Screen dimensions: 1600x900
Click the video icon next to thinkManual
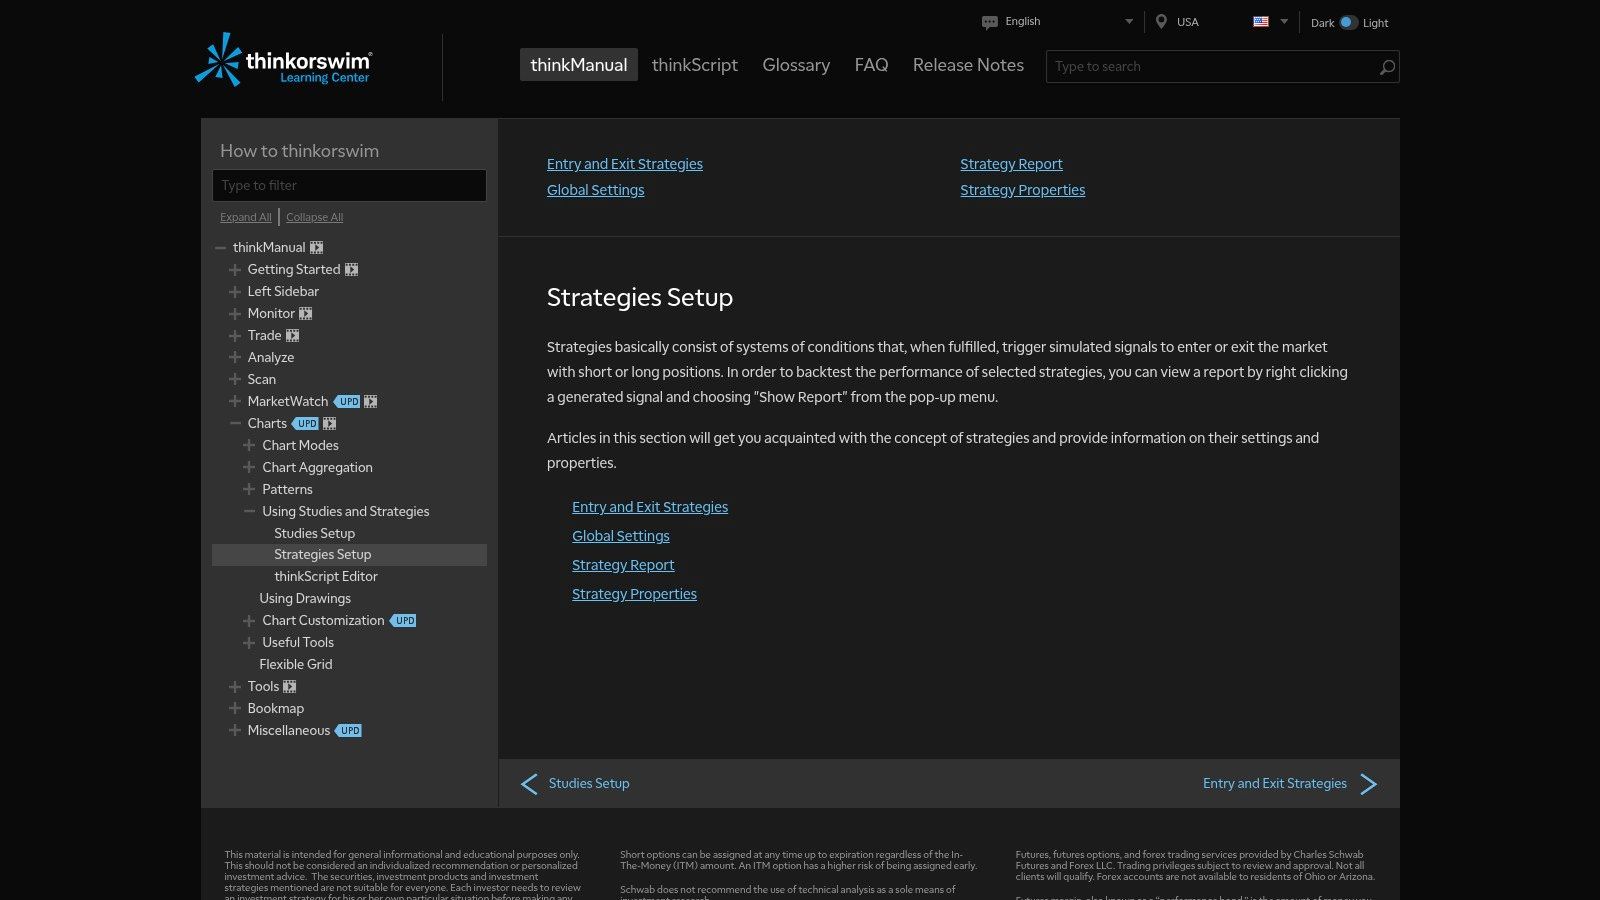(316, 247)
